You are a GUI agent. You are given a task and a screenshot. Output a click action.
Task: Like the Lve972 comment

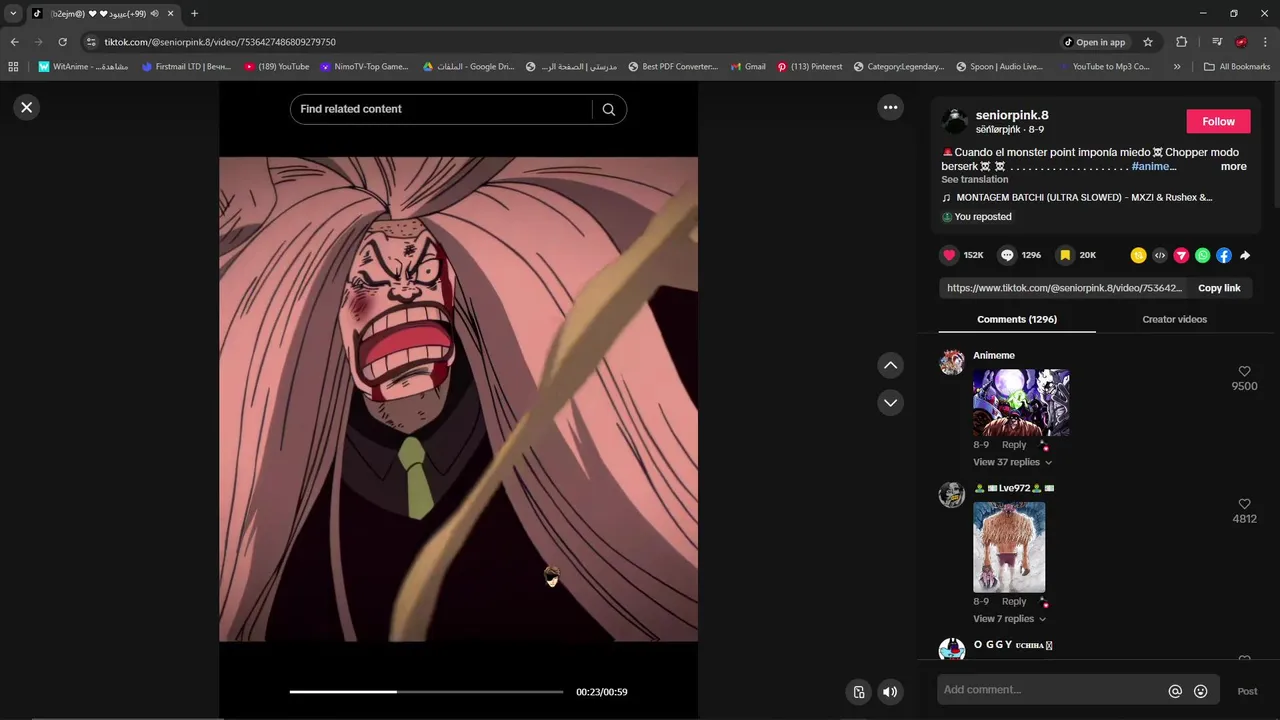(x=1244, y=504)
